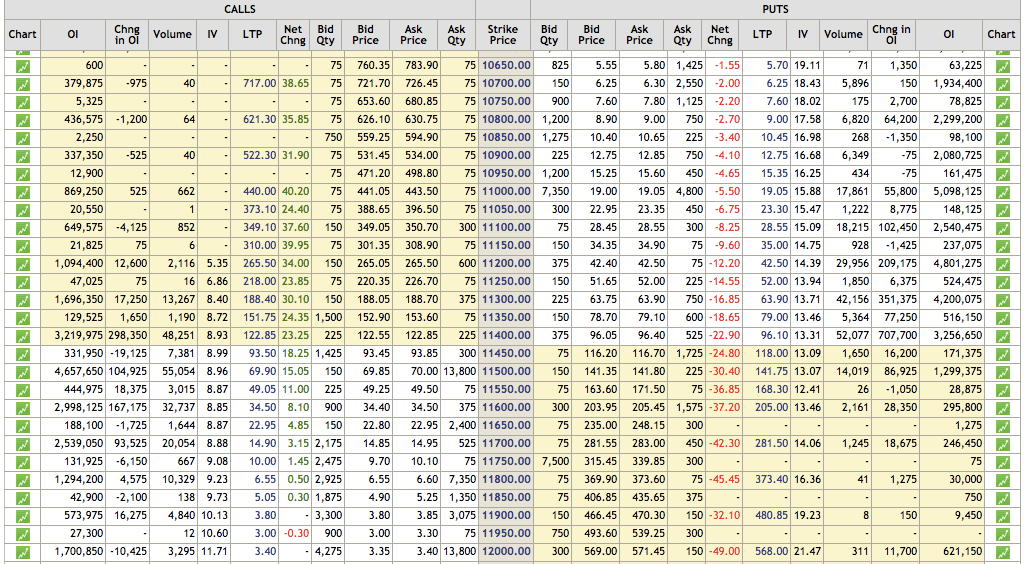Open puts chart icon for 11700.00 strike

click(1002, 443)
